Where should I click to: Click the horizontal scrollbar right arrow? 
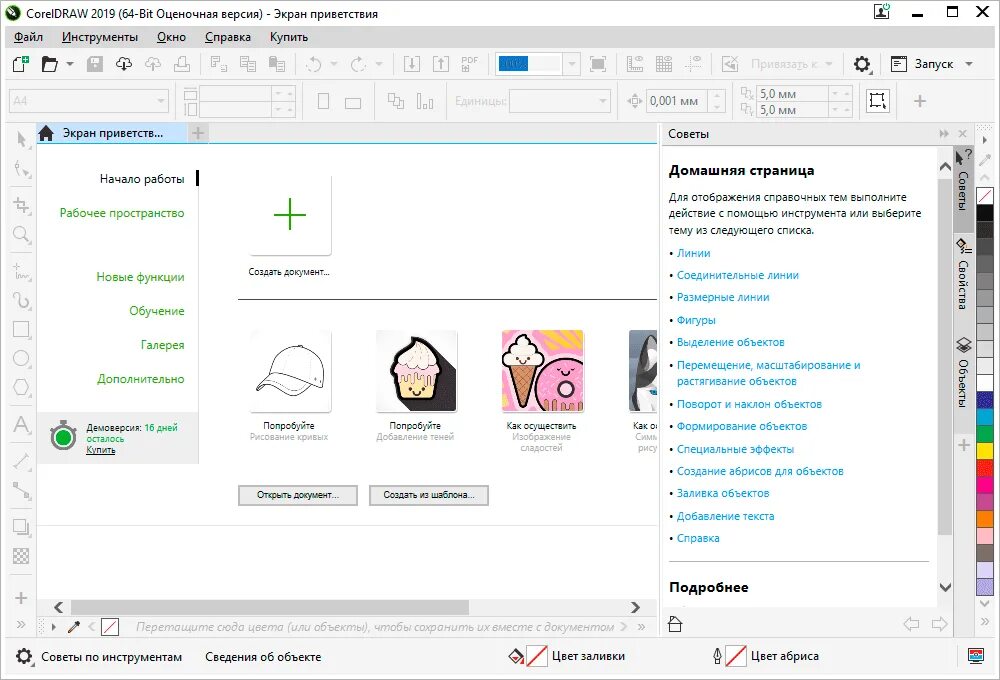pos(635,607)
